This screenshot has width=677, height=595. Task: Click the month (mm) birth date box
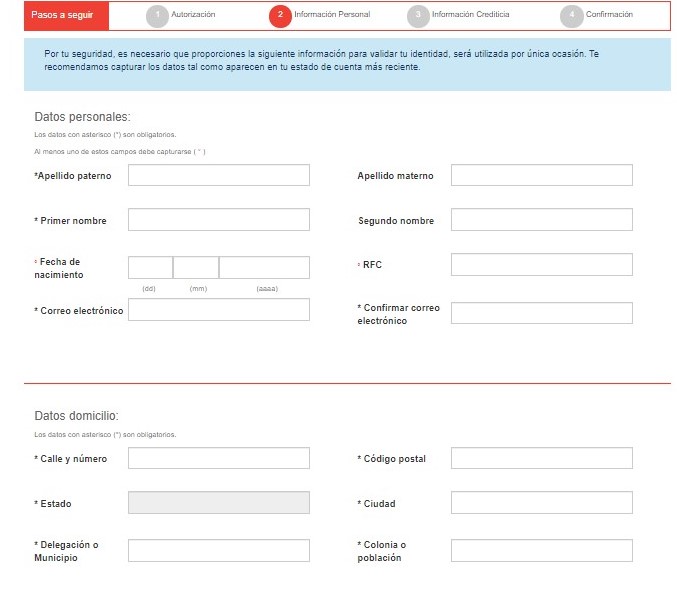(x=196, y=267)
